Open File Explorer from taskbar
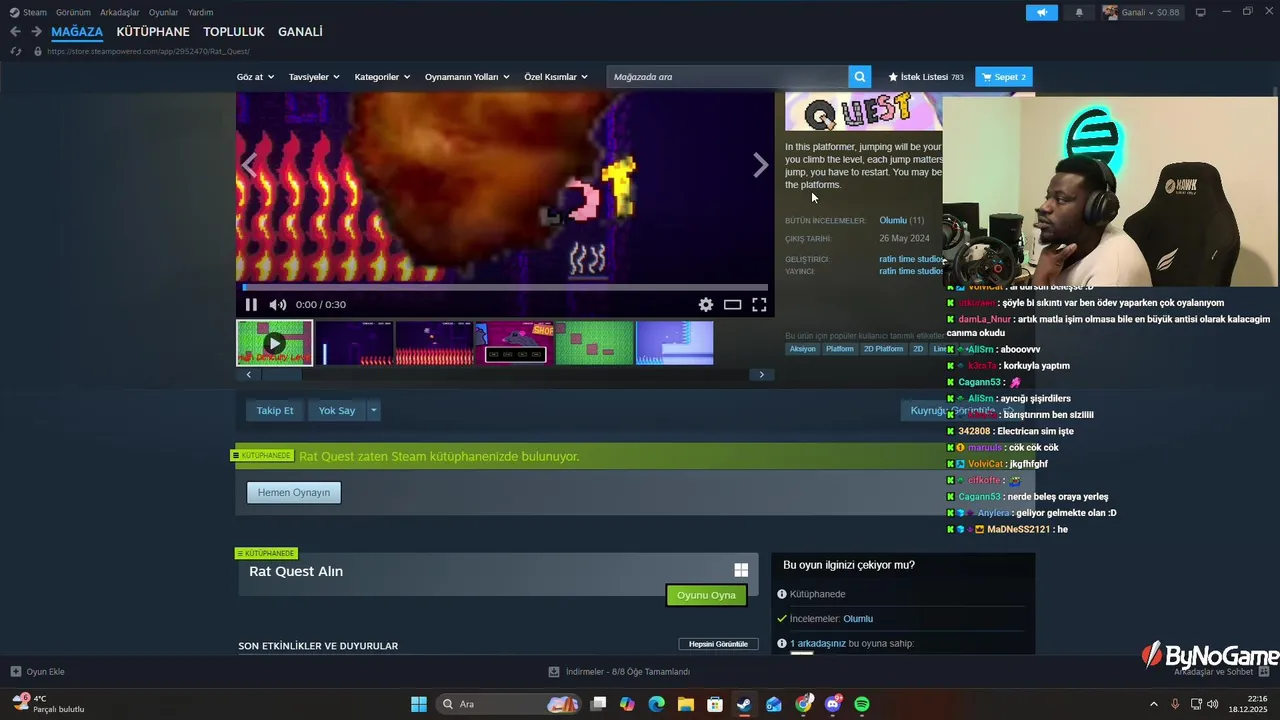Image resolution: width=1280 pixels, height=720 pixels. click(686, 704)
